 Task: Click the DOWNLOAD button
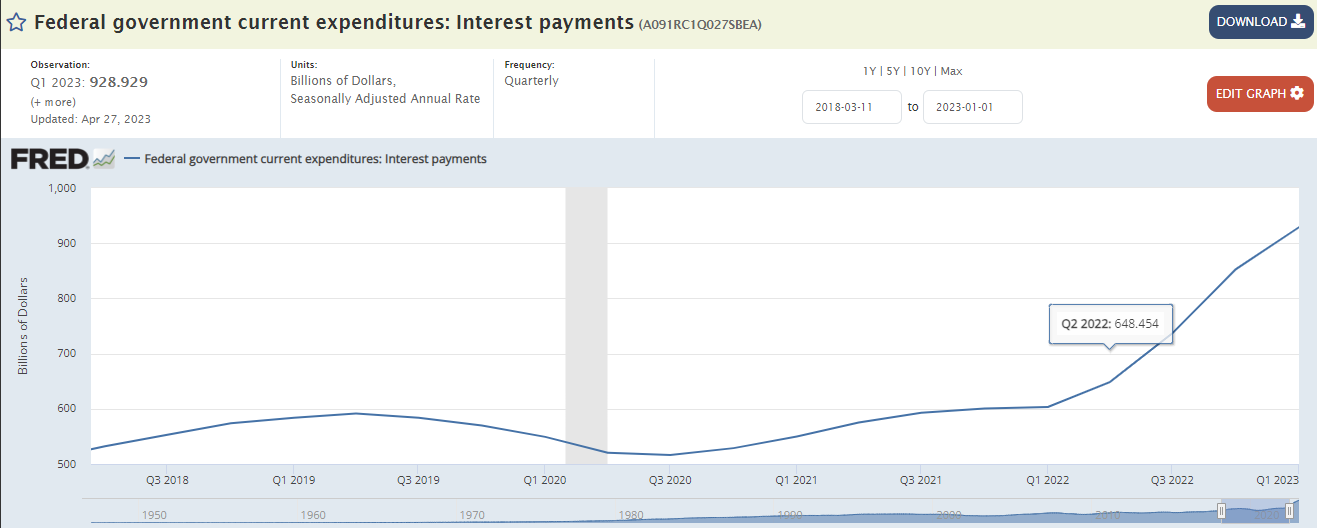1261,22
